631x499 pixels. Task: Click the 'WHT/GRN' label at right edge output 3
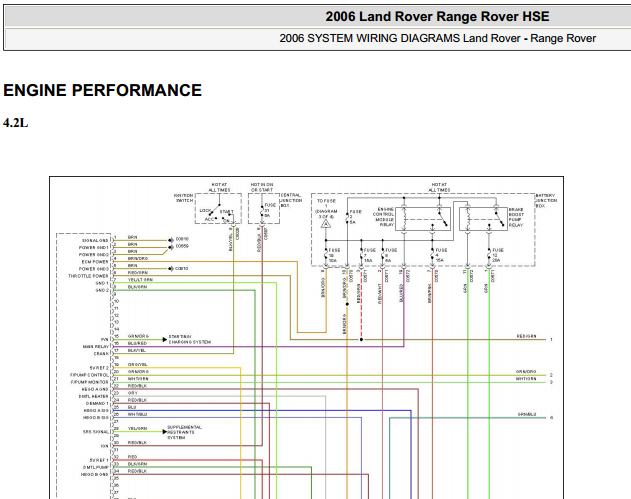coord(526,379)
